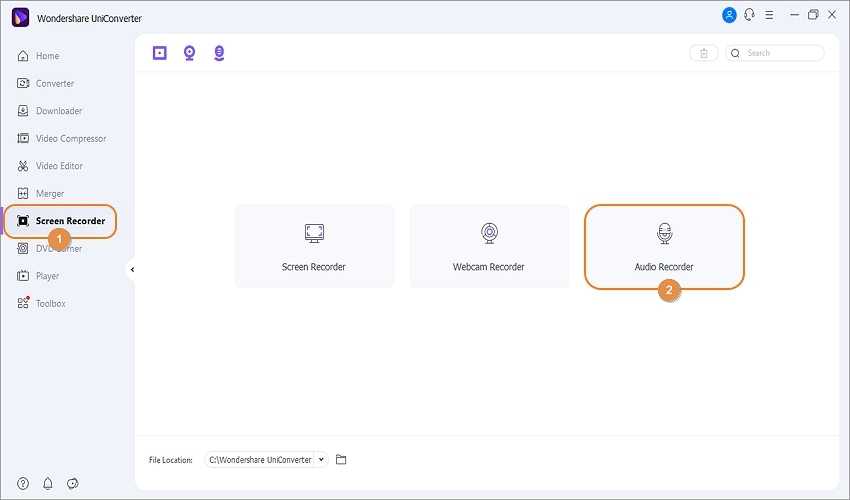Launch the Webcam Recorder card
This screenshot has height=500, width=850.
pyautogui.click(x=489, y=247)
